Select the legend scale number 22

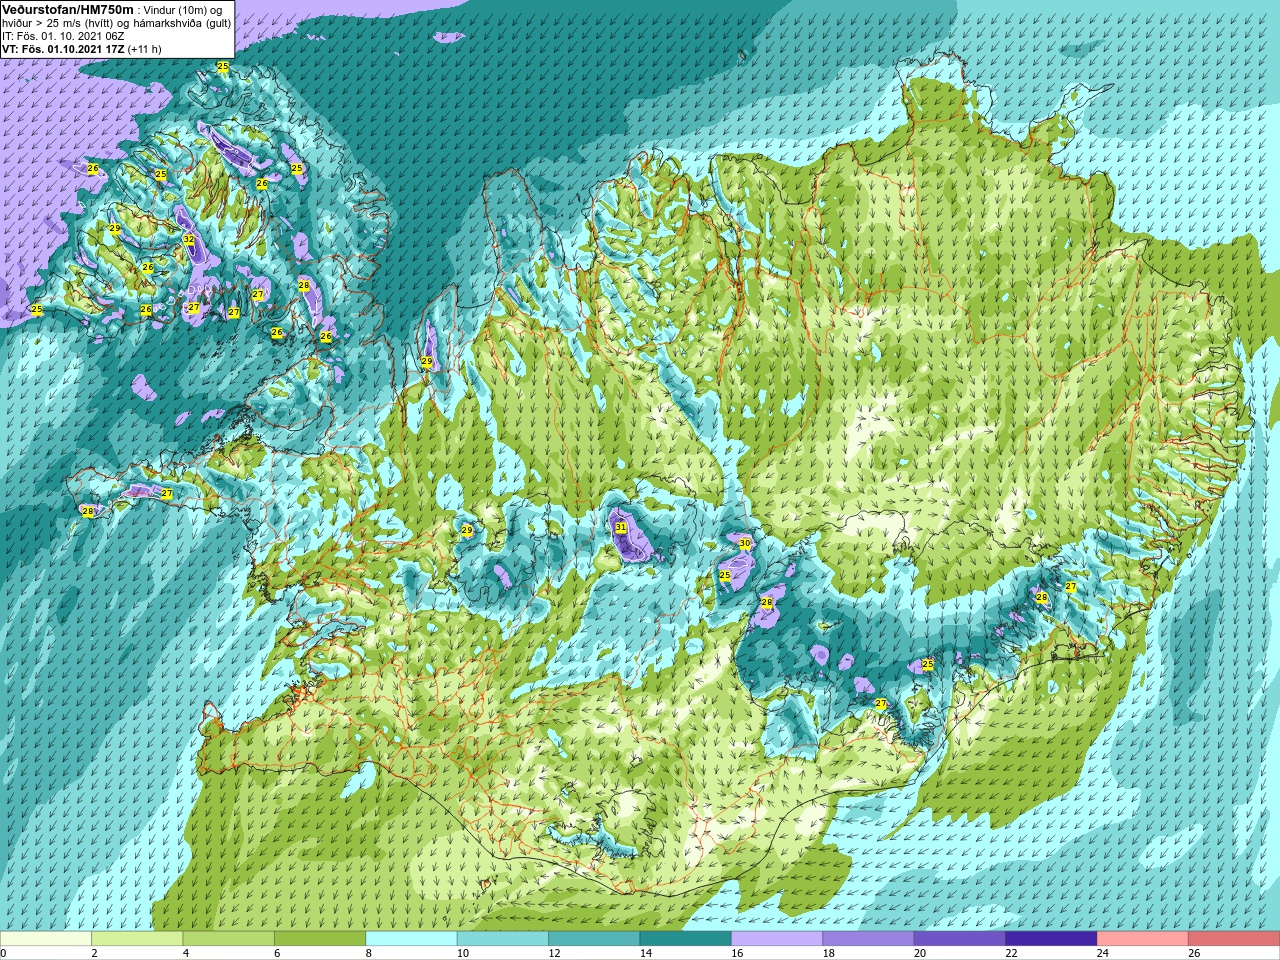click(1011, 953)
